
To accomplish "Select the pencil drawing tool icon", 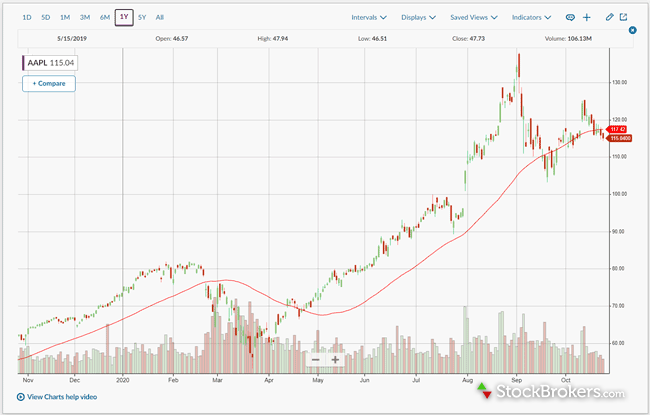I will 609,17.
